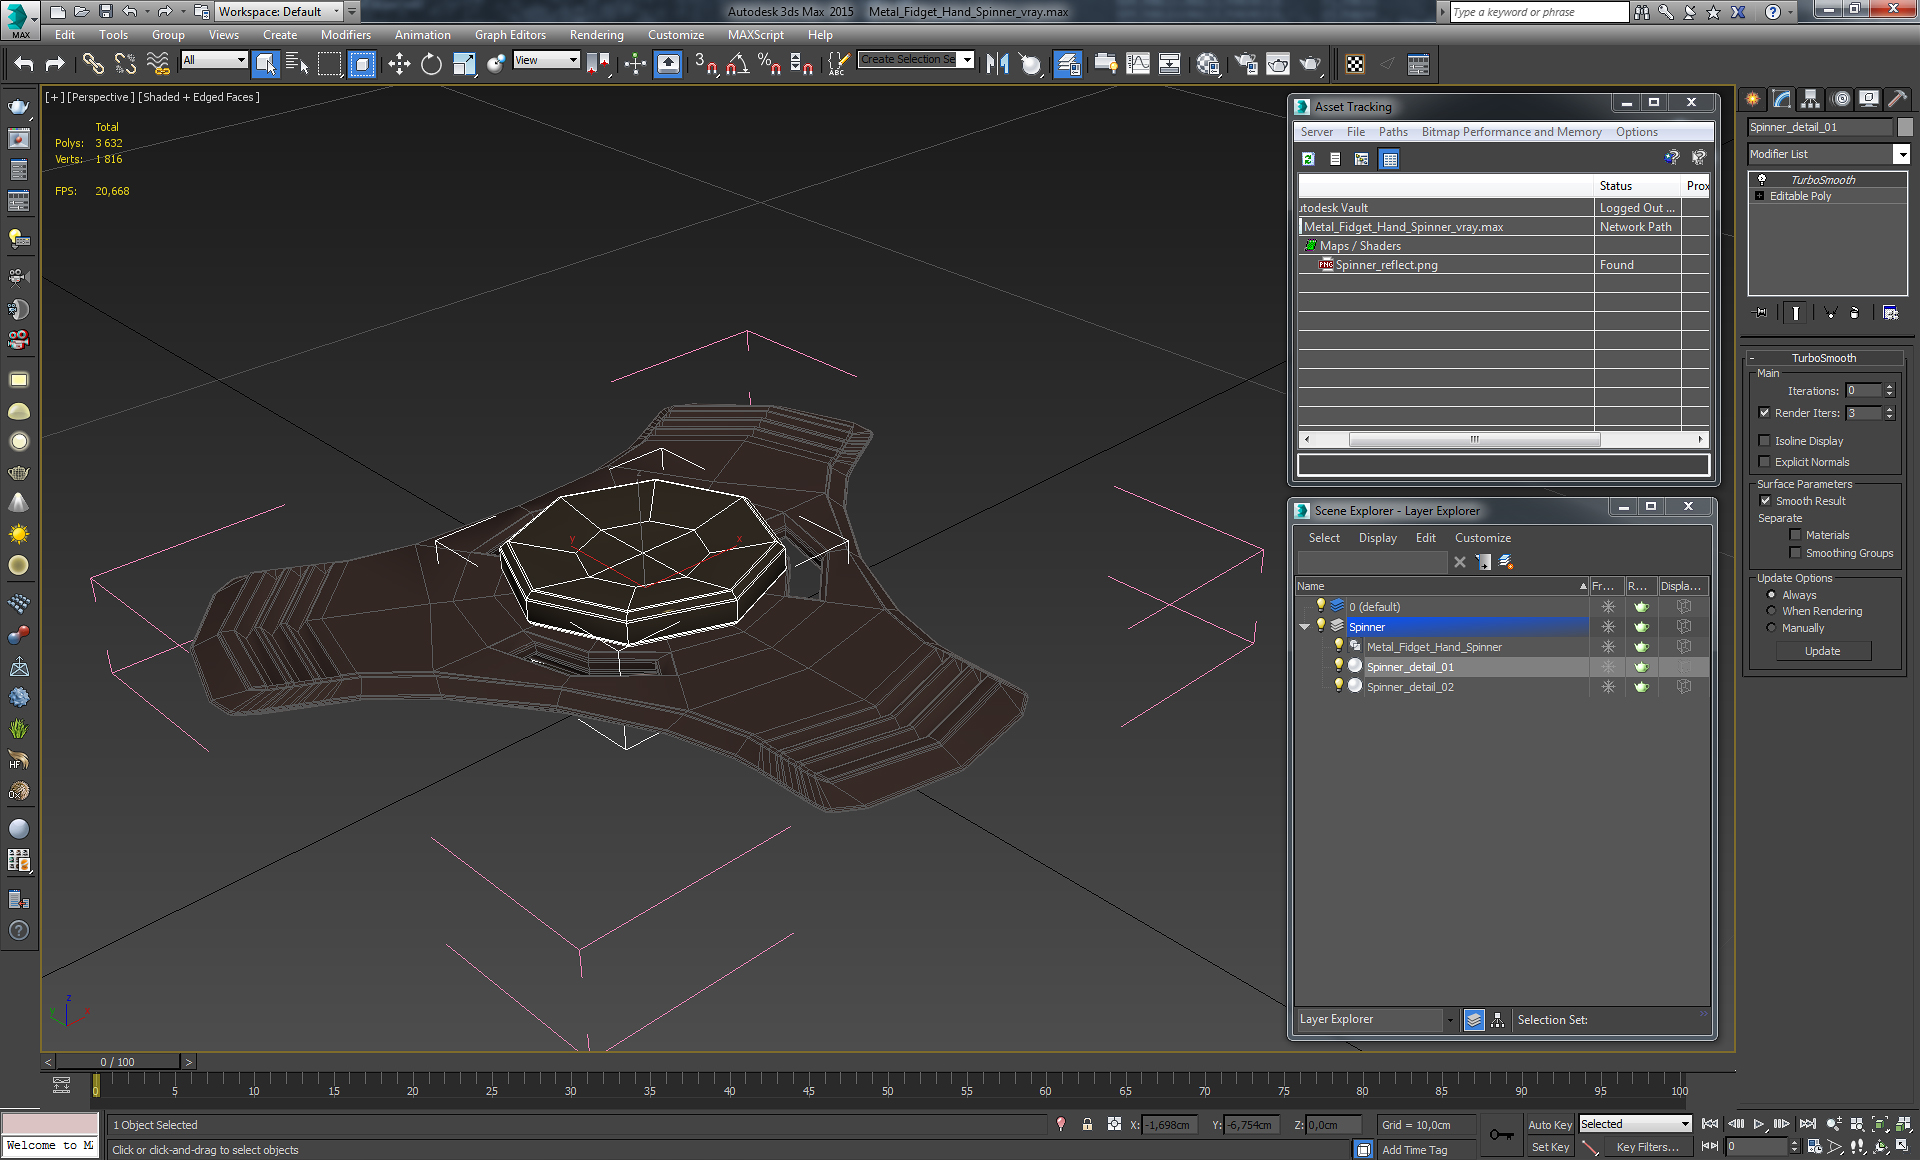The image size is (1920, 1160).
Task: Open the Graph Editors menu
Action: point(510,35)
